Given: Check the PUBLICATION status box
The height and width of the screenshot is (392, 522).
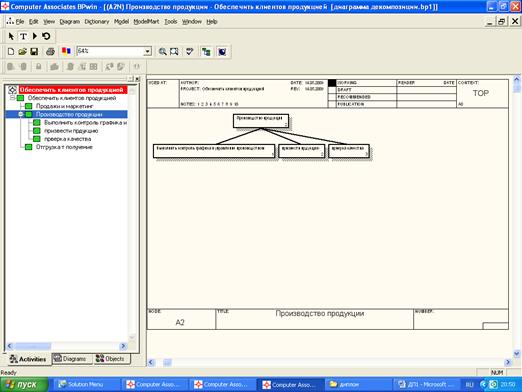Looking at the screenshot, I should tap(332, 104).
